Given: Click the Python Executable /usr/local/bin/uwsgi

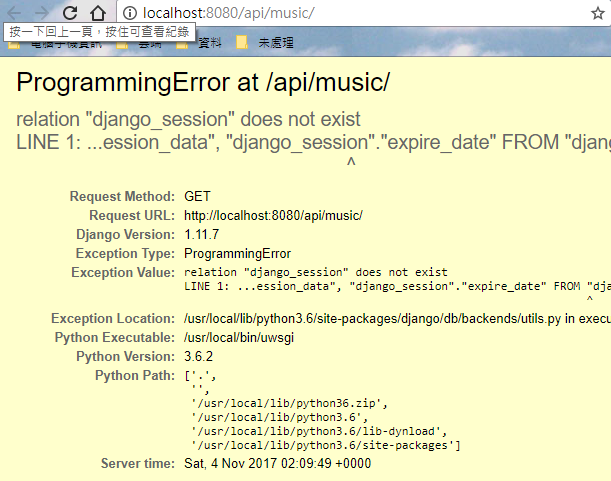Looking at the screenshot, I should [x=239, y=337].
